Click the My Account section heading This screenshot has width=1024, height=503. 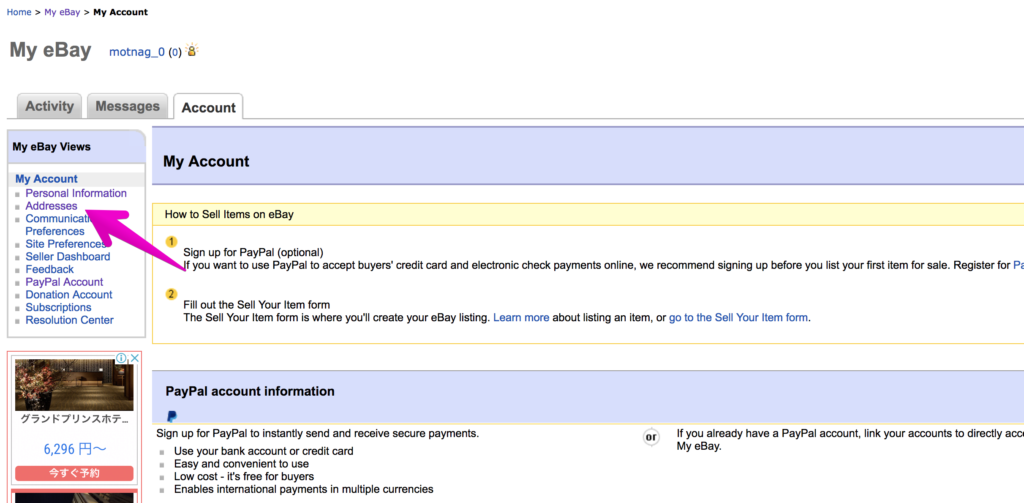[206, 161]
